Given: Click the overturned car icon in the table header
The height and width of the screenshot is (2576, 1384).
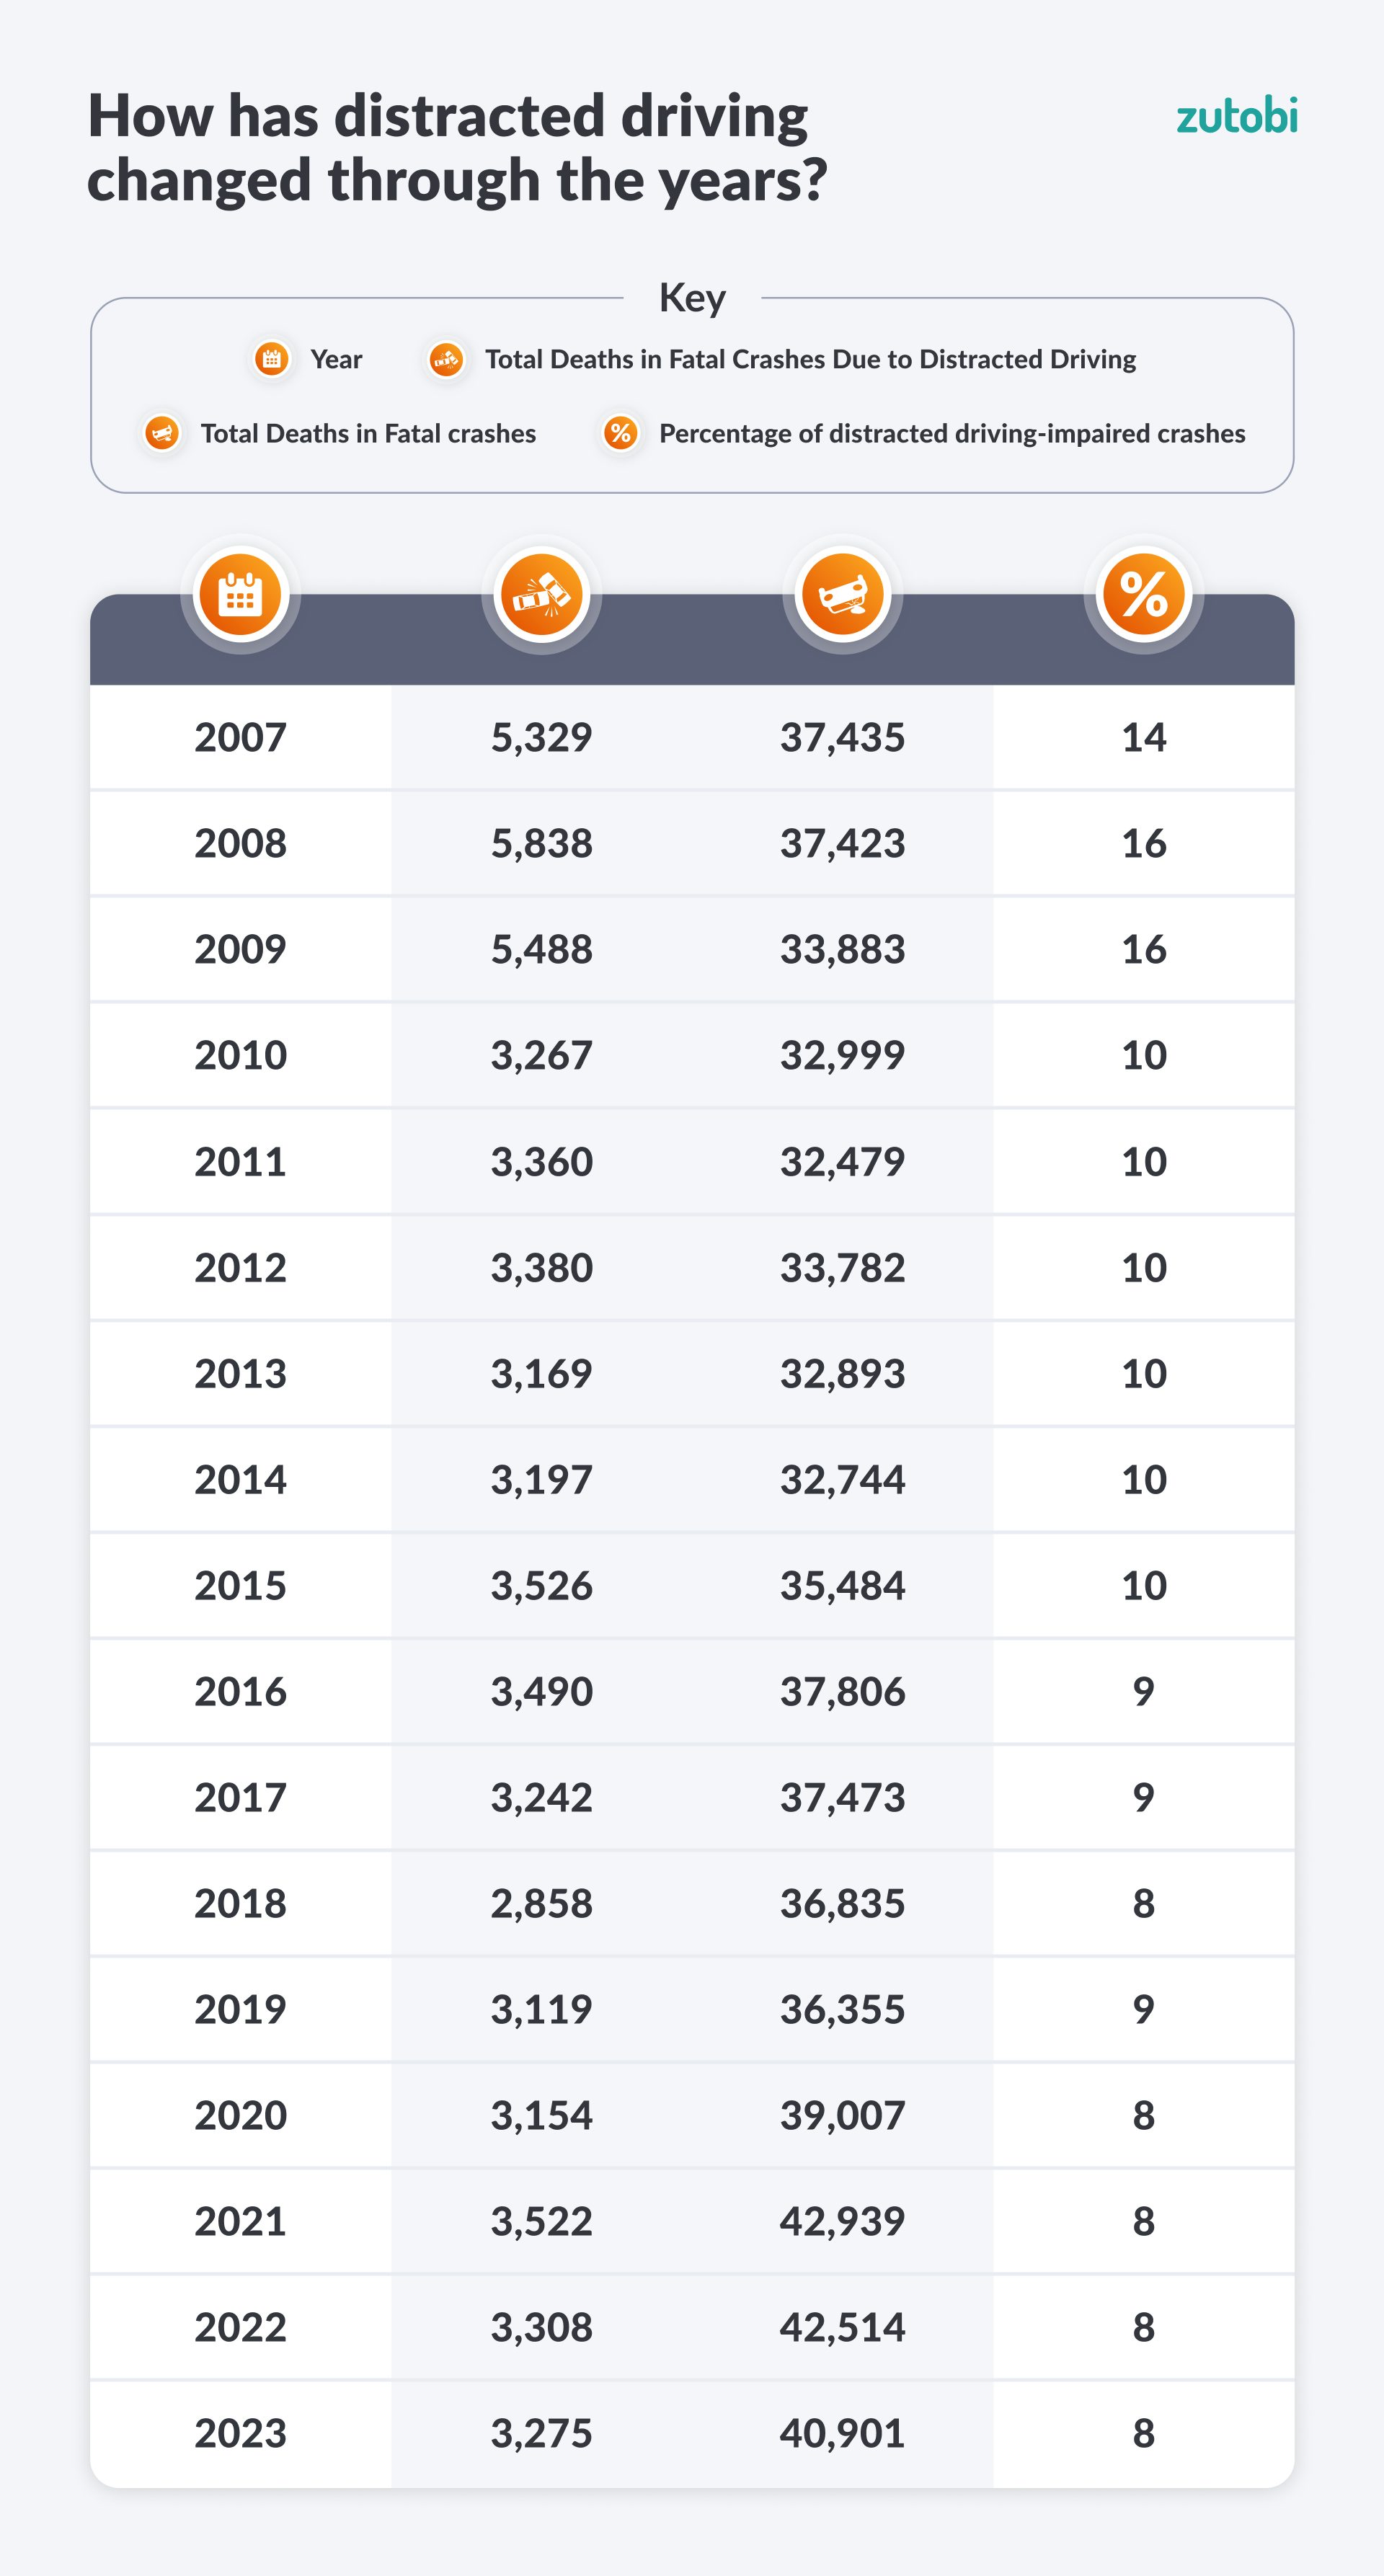Looking at the screenshot, I should tap(843, 595).
